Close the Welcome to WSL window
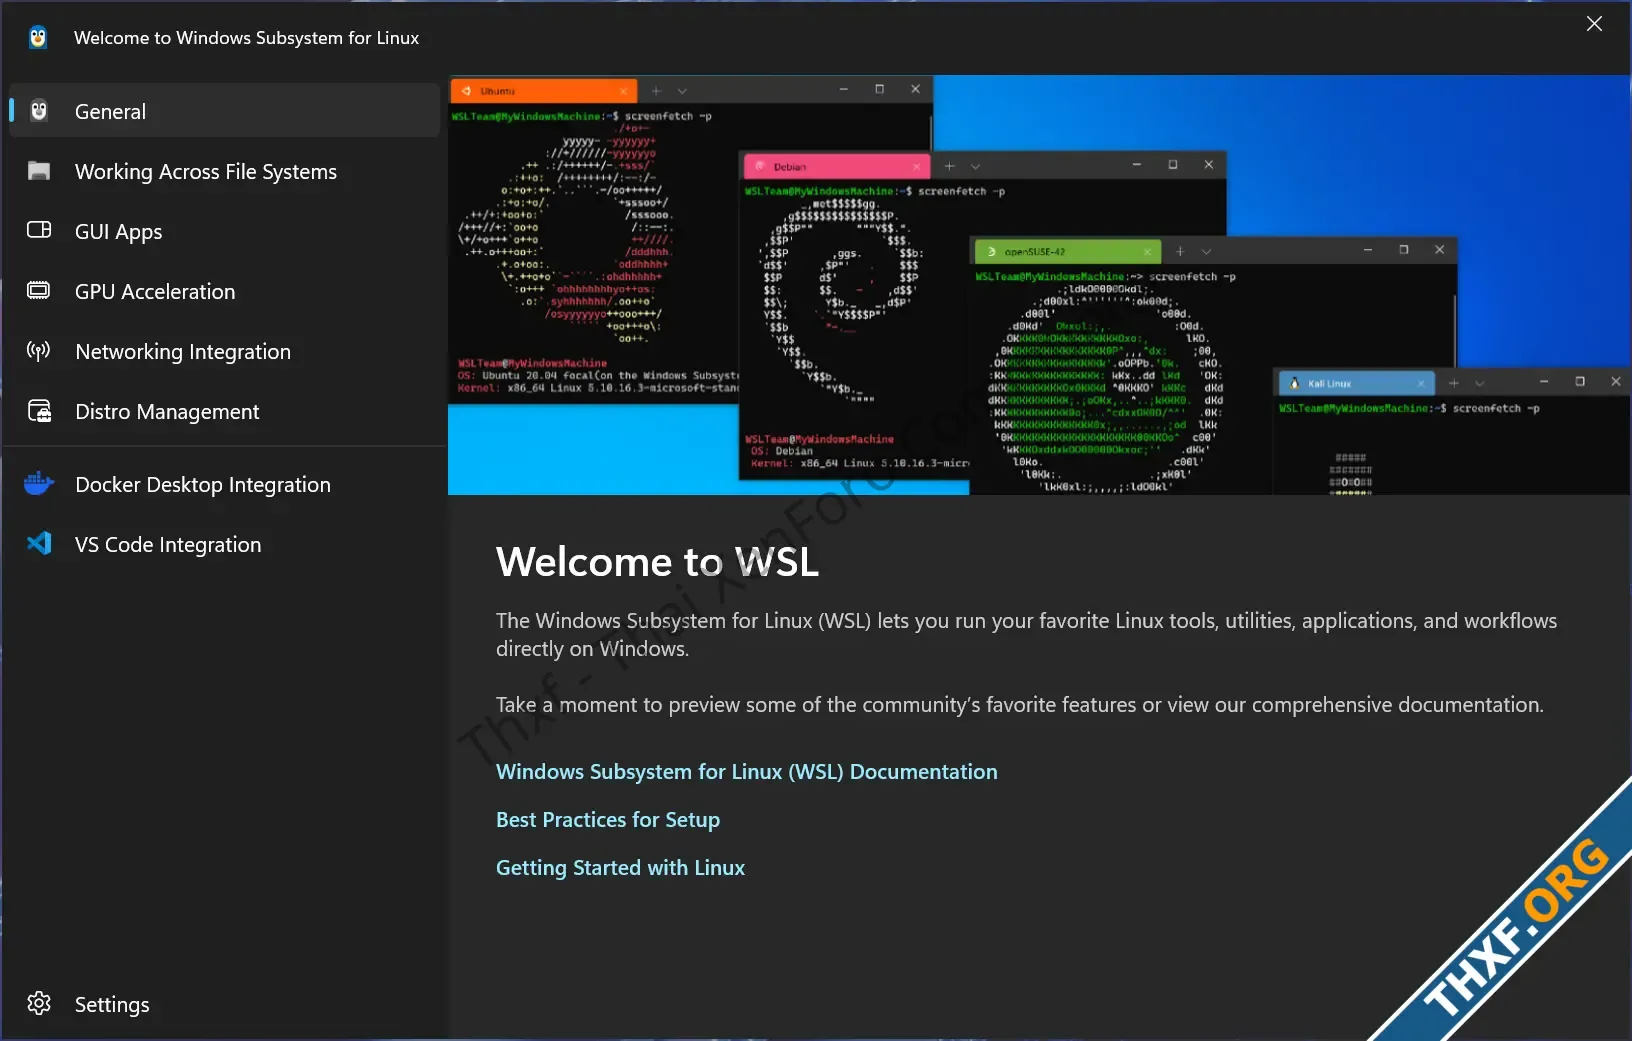The height and width of the screenshot is (1041, 1632). [1594, 24]
